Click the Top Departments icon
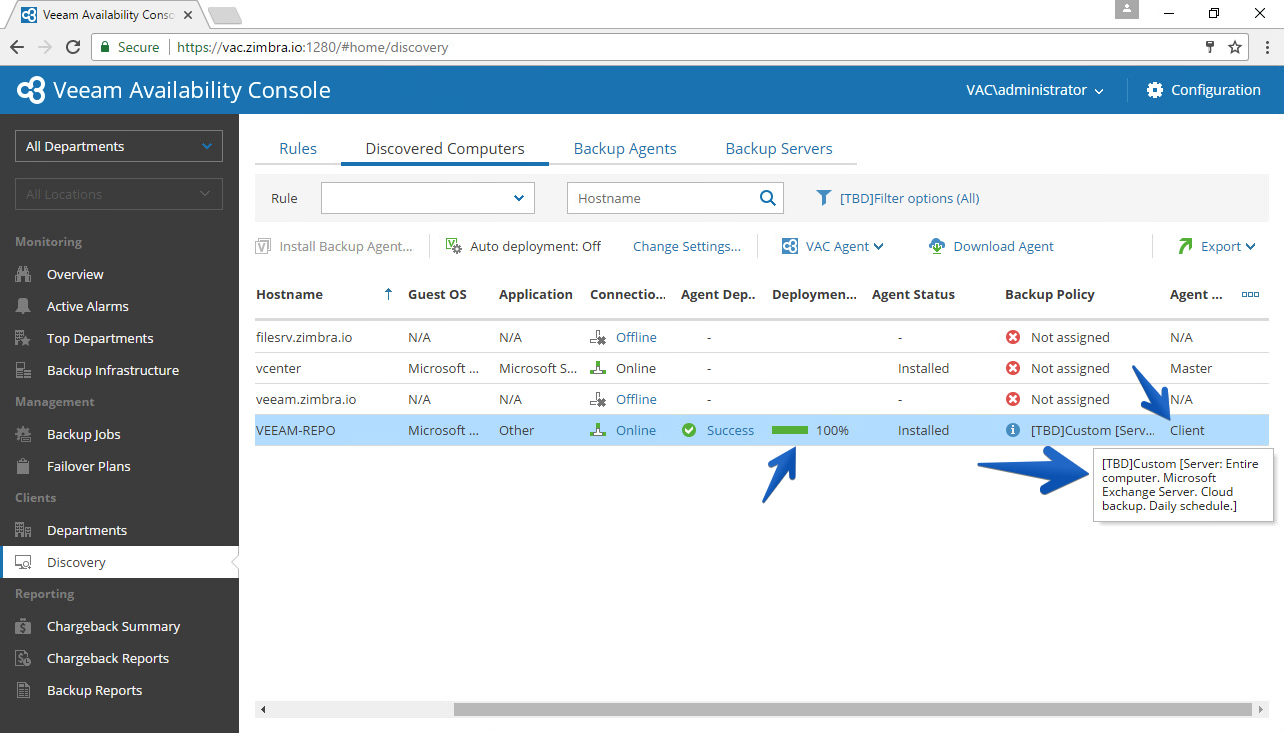Screen dimensions: 1284x733 click(x=24, y=338)
